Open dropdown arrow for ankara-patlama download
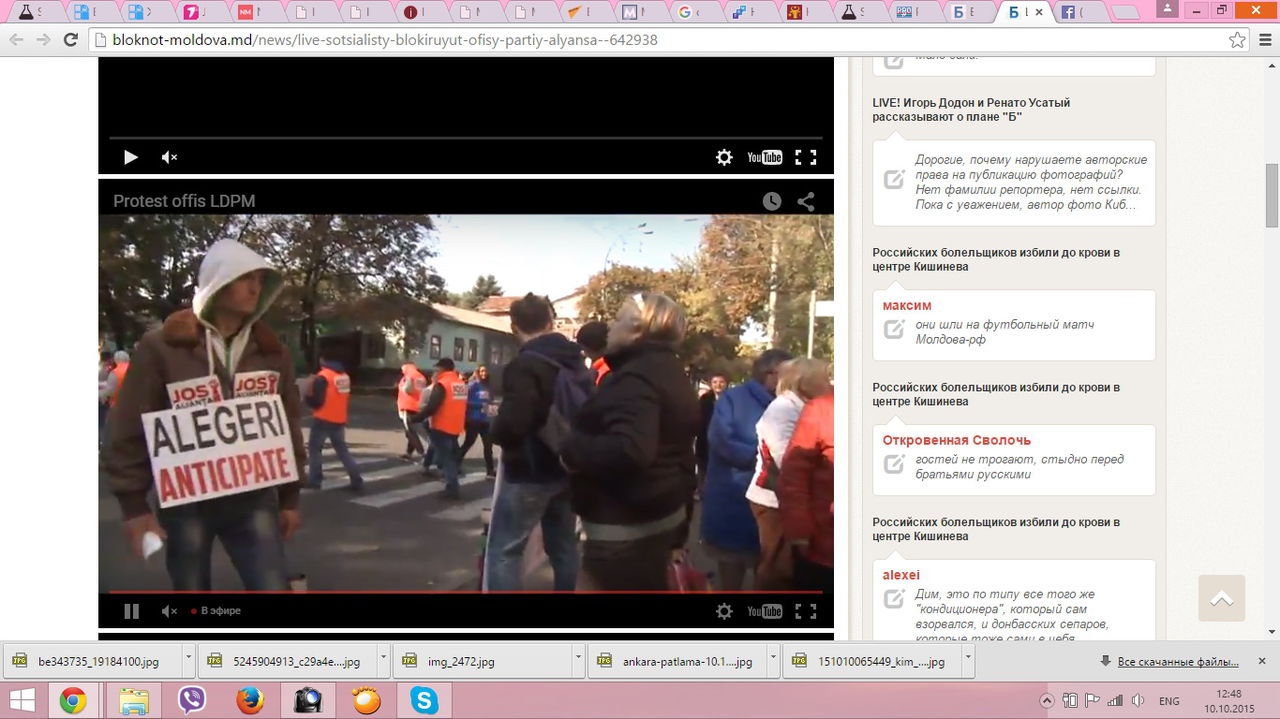The height and width of the screenshot is (719, 1280). pos(772,661)
